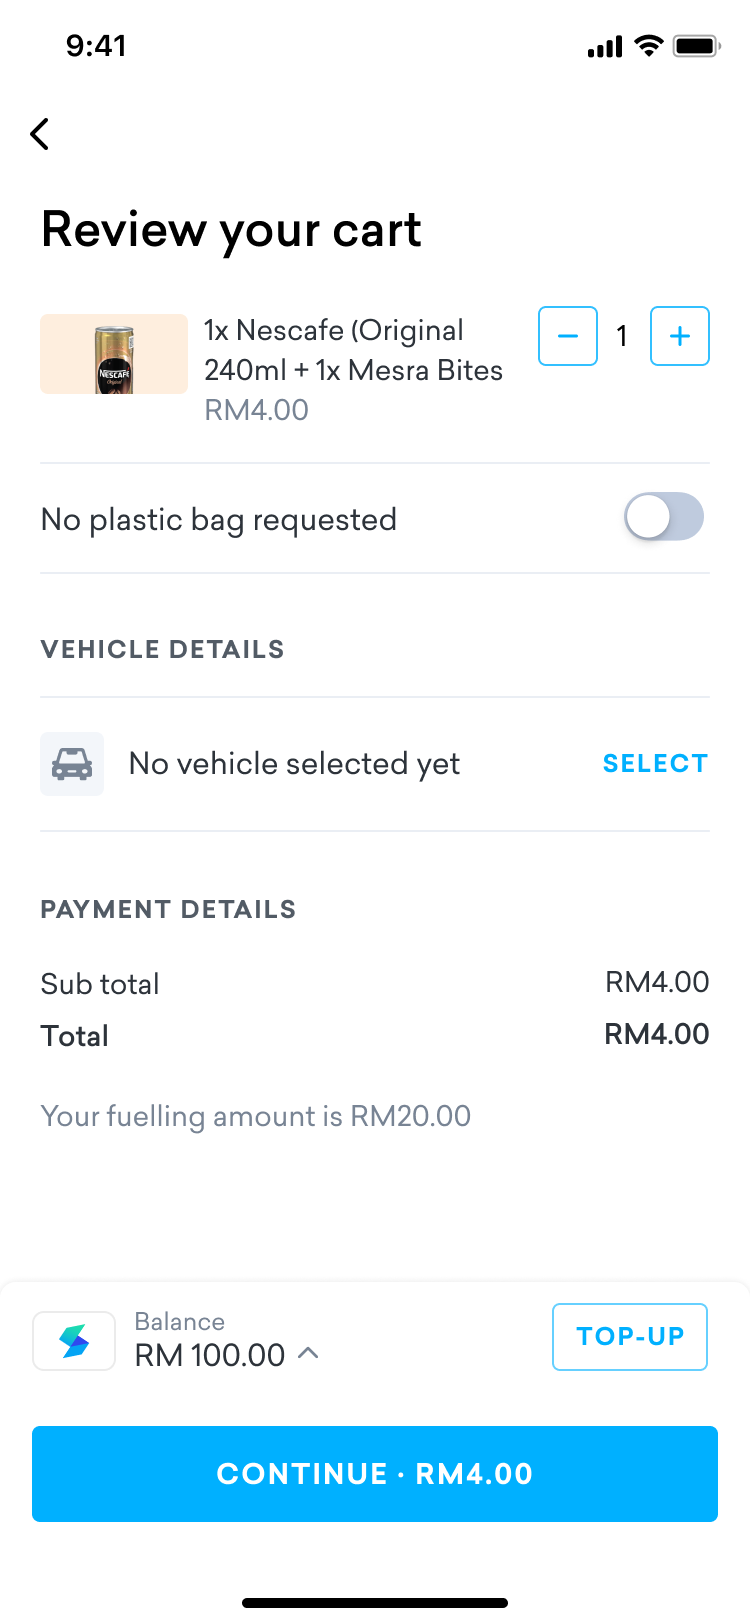Tap the No vehicle selected yet row
This screenshot has height=1624, width=750.
[375, 764]
